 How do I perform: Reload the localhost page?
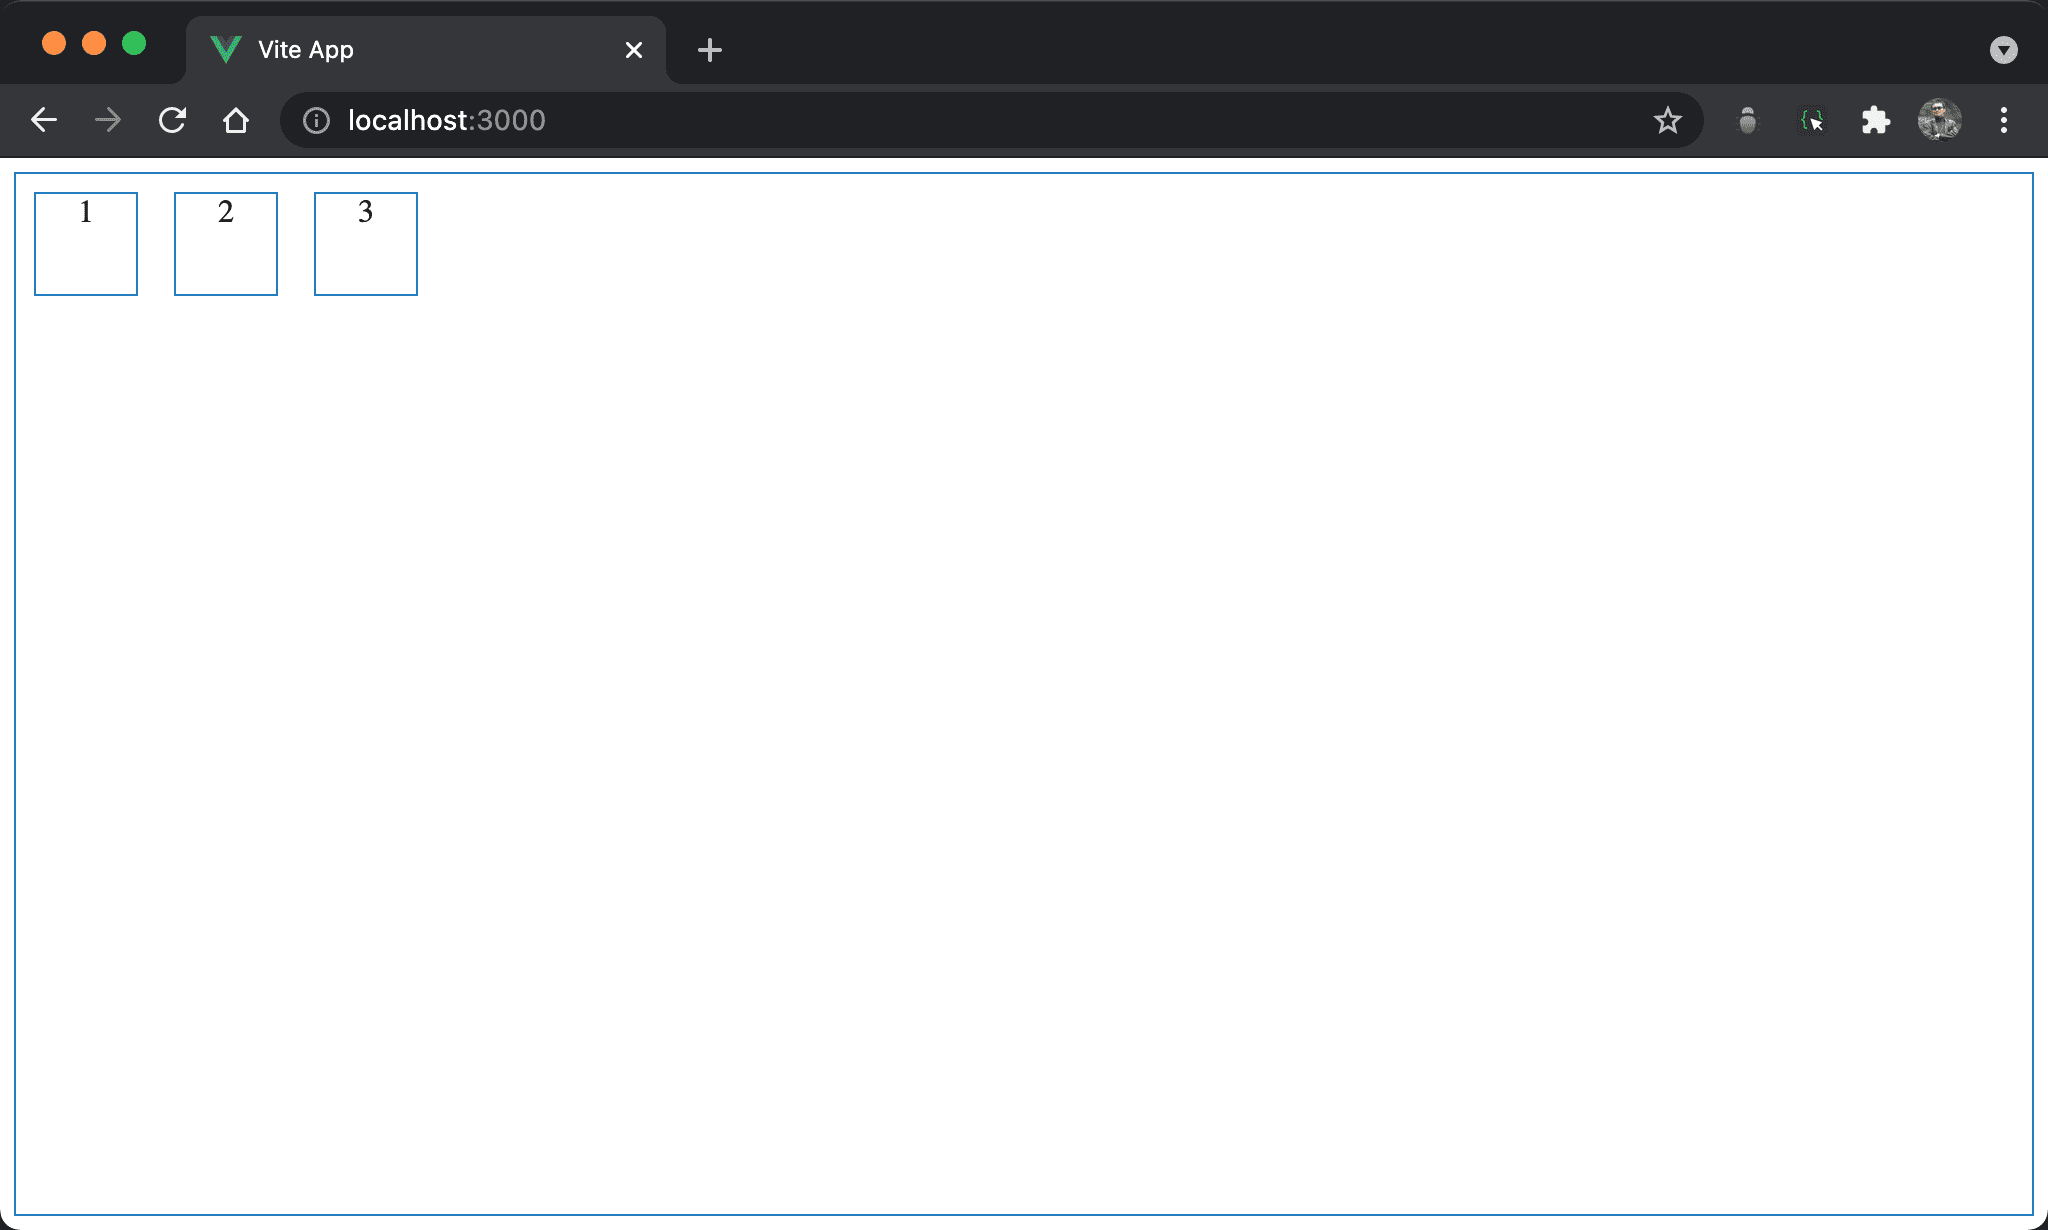click(172, 120)
